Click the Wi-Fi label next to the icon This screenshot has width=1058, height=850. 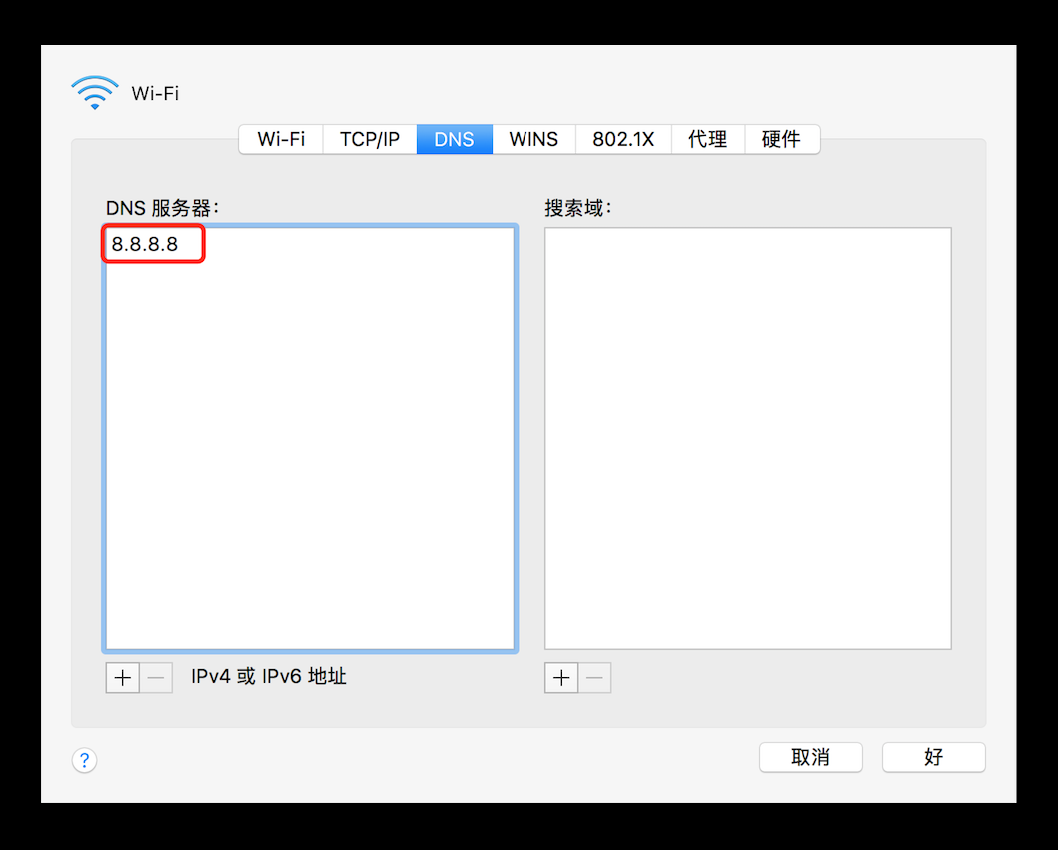click(155, 93)
